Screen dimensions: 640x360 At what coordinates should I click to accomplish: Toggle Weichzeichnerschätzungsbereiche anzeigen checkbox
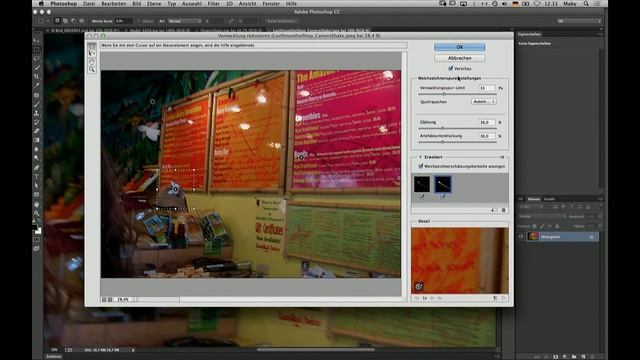(x=421, y=167)
